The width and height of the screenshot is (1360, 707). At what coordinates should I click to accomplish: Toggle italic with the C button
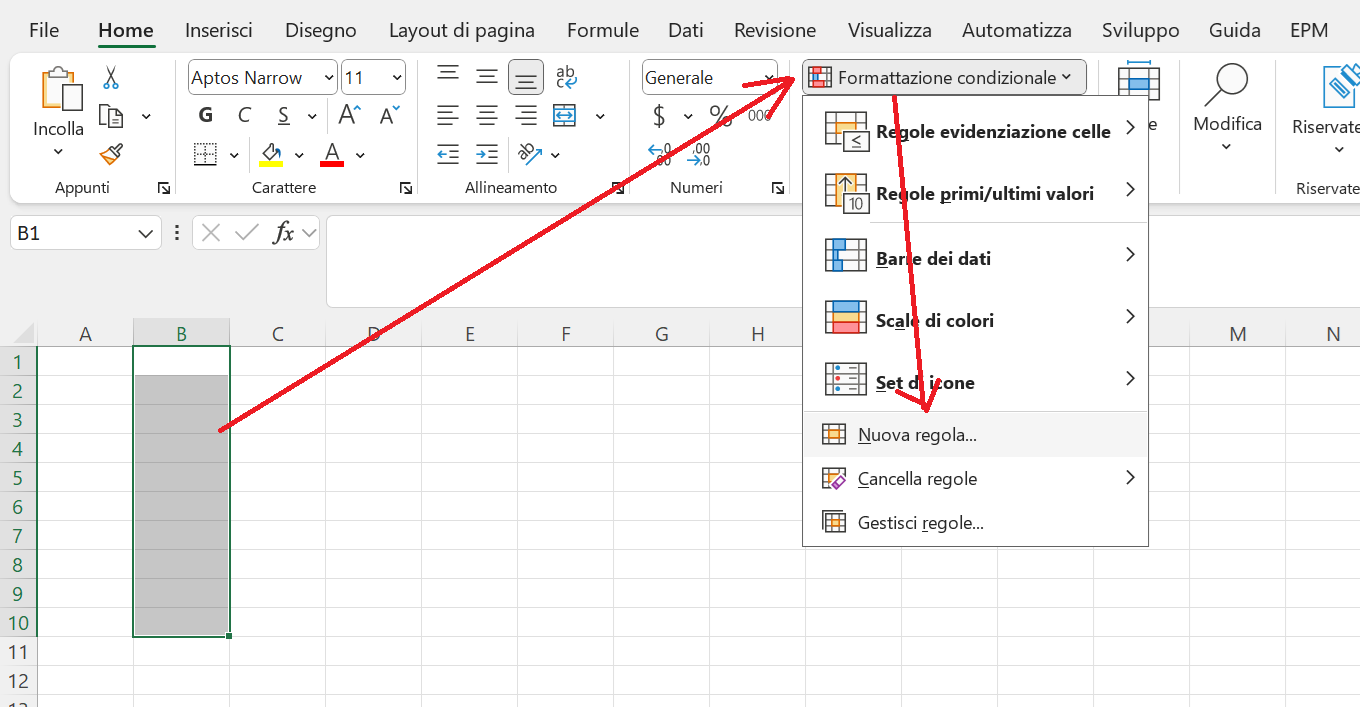point(244,116)
